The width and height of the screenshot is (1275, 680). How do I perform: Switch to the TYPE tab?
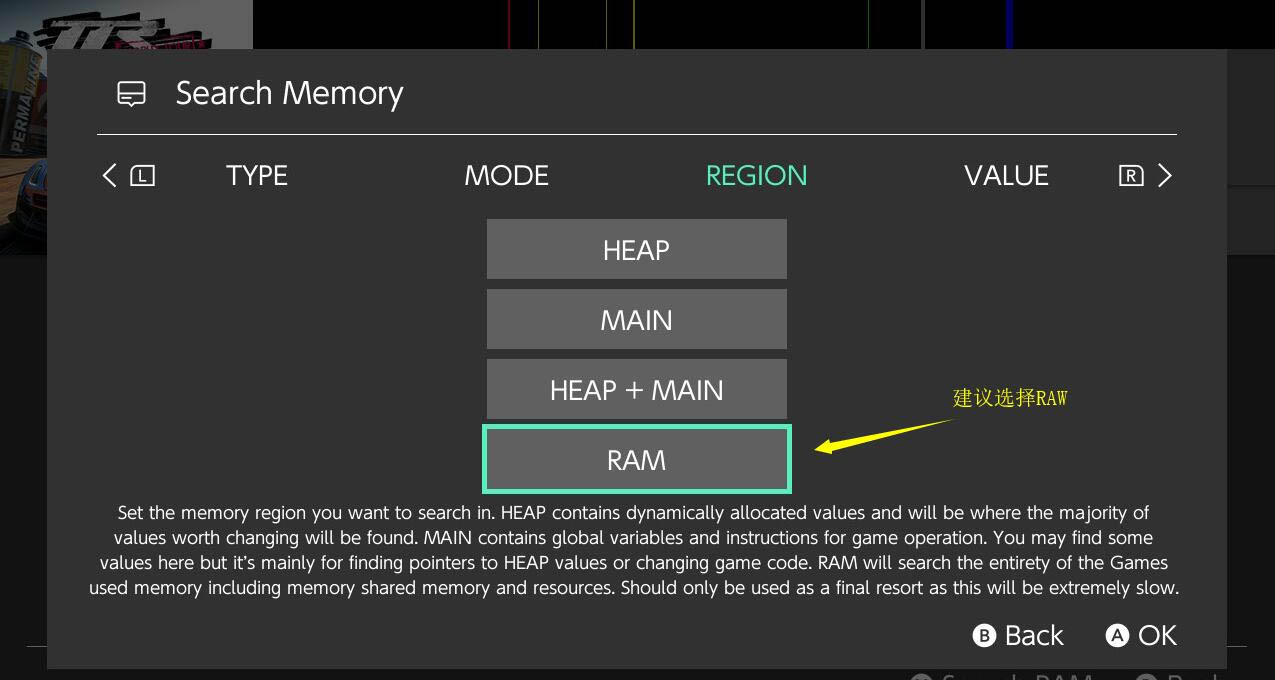(x=257, y=176)
